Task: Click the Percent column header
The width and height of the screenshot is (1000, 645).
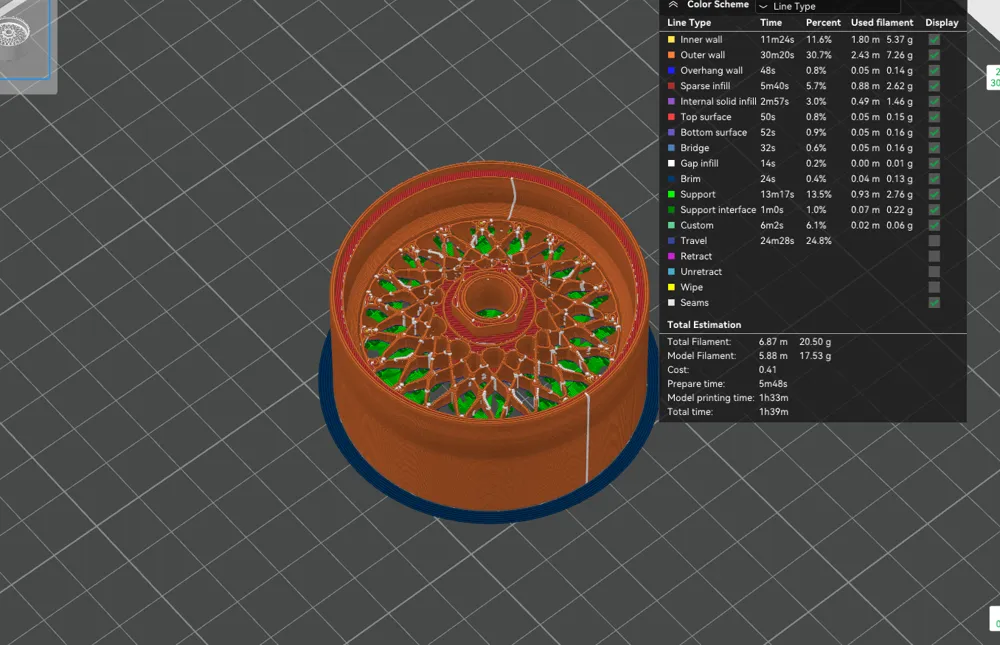Action: [x=823, y=22]
